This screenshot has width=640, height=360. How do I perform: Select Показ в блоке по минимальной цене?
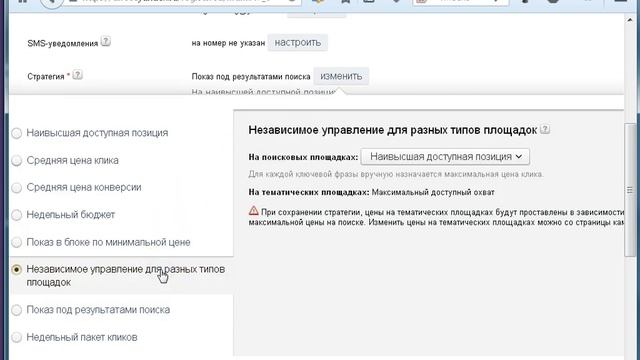[x=17, y=242]
